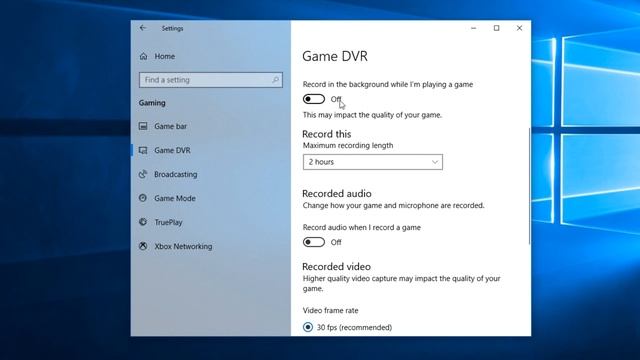Click the Game Mode sidebar icon
The image size is (640, 360).
[x=143, y=198]
